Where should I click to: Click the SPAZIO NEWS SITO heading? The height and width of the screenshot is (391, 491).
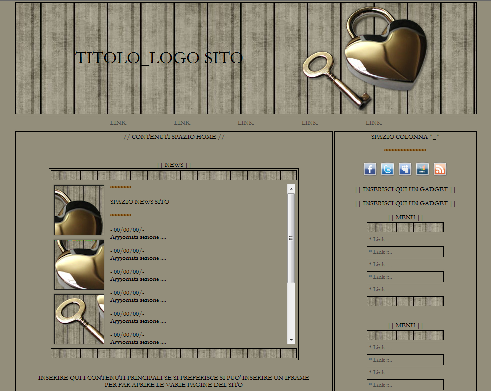(140, 202)
